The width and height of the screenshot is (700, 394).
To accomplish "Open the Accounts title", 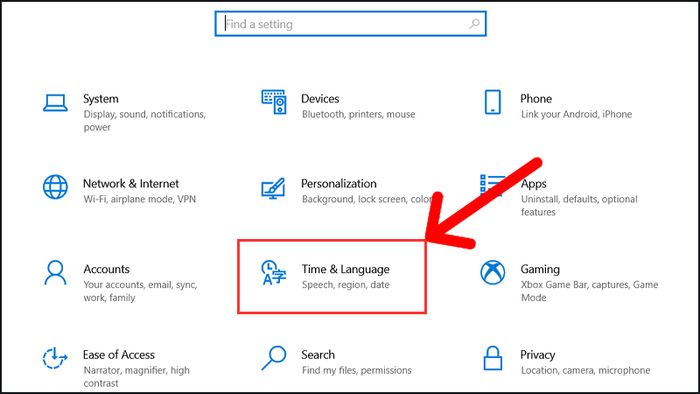I will [x=107, y=269].
